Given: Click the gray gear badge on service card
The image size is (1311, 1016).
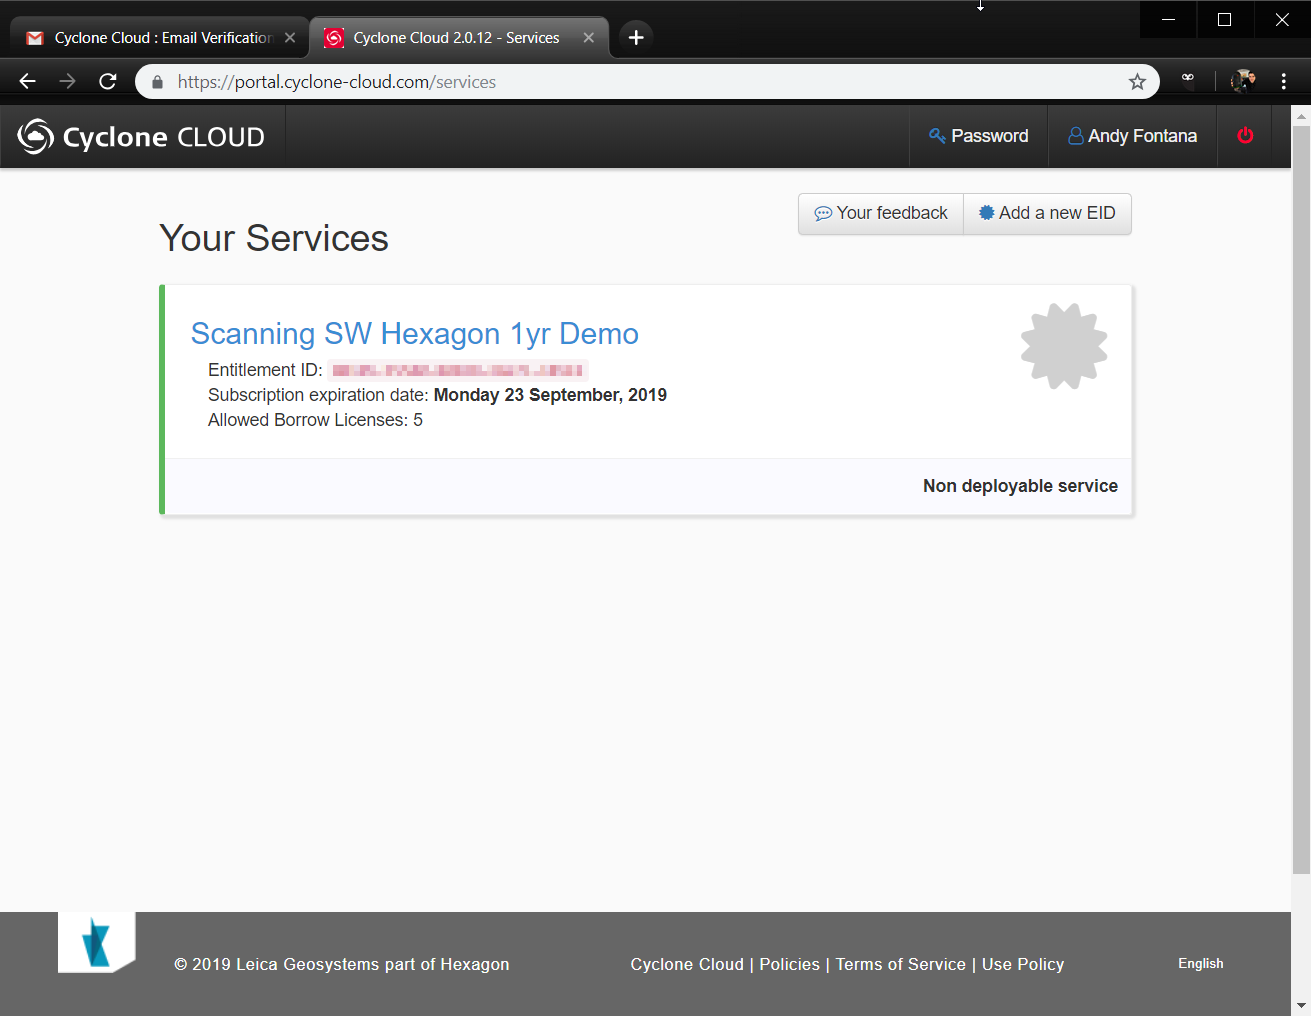Looking at the screenshot, I should (1064, 346).
